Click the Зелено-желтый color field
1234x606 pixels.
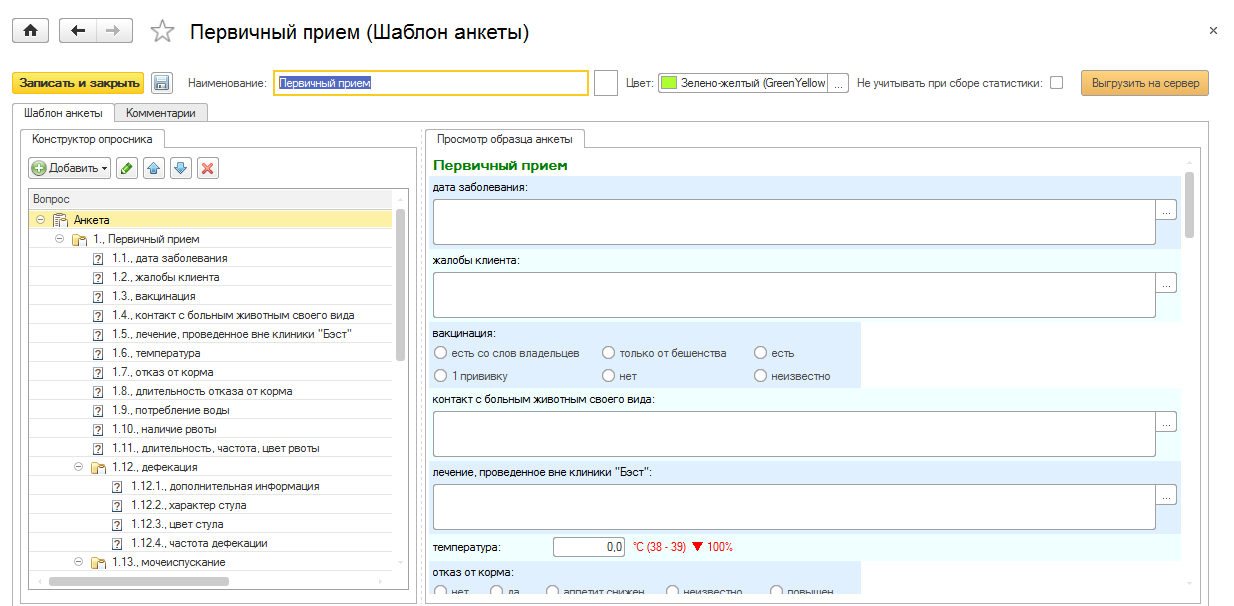(x=744, y=83)
